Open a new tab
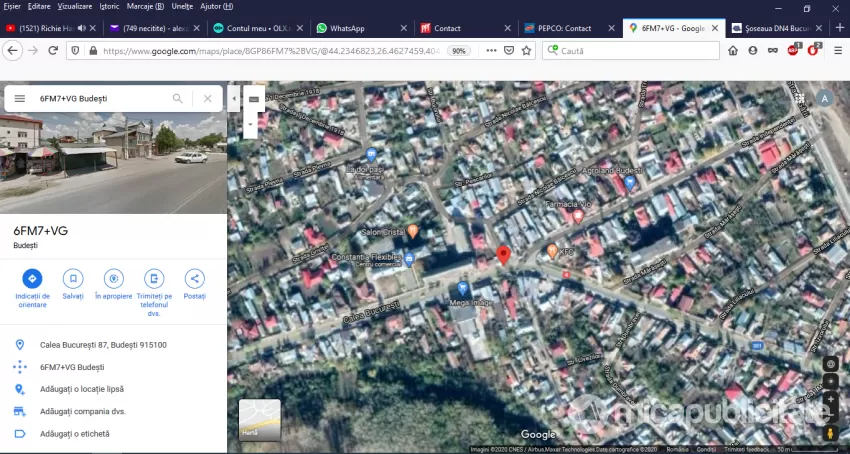The height and width of the screenshot is (454, 850). pos(839,28)
